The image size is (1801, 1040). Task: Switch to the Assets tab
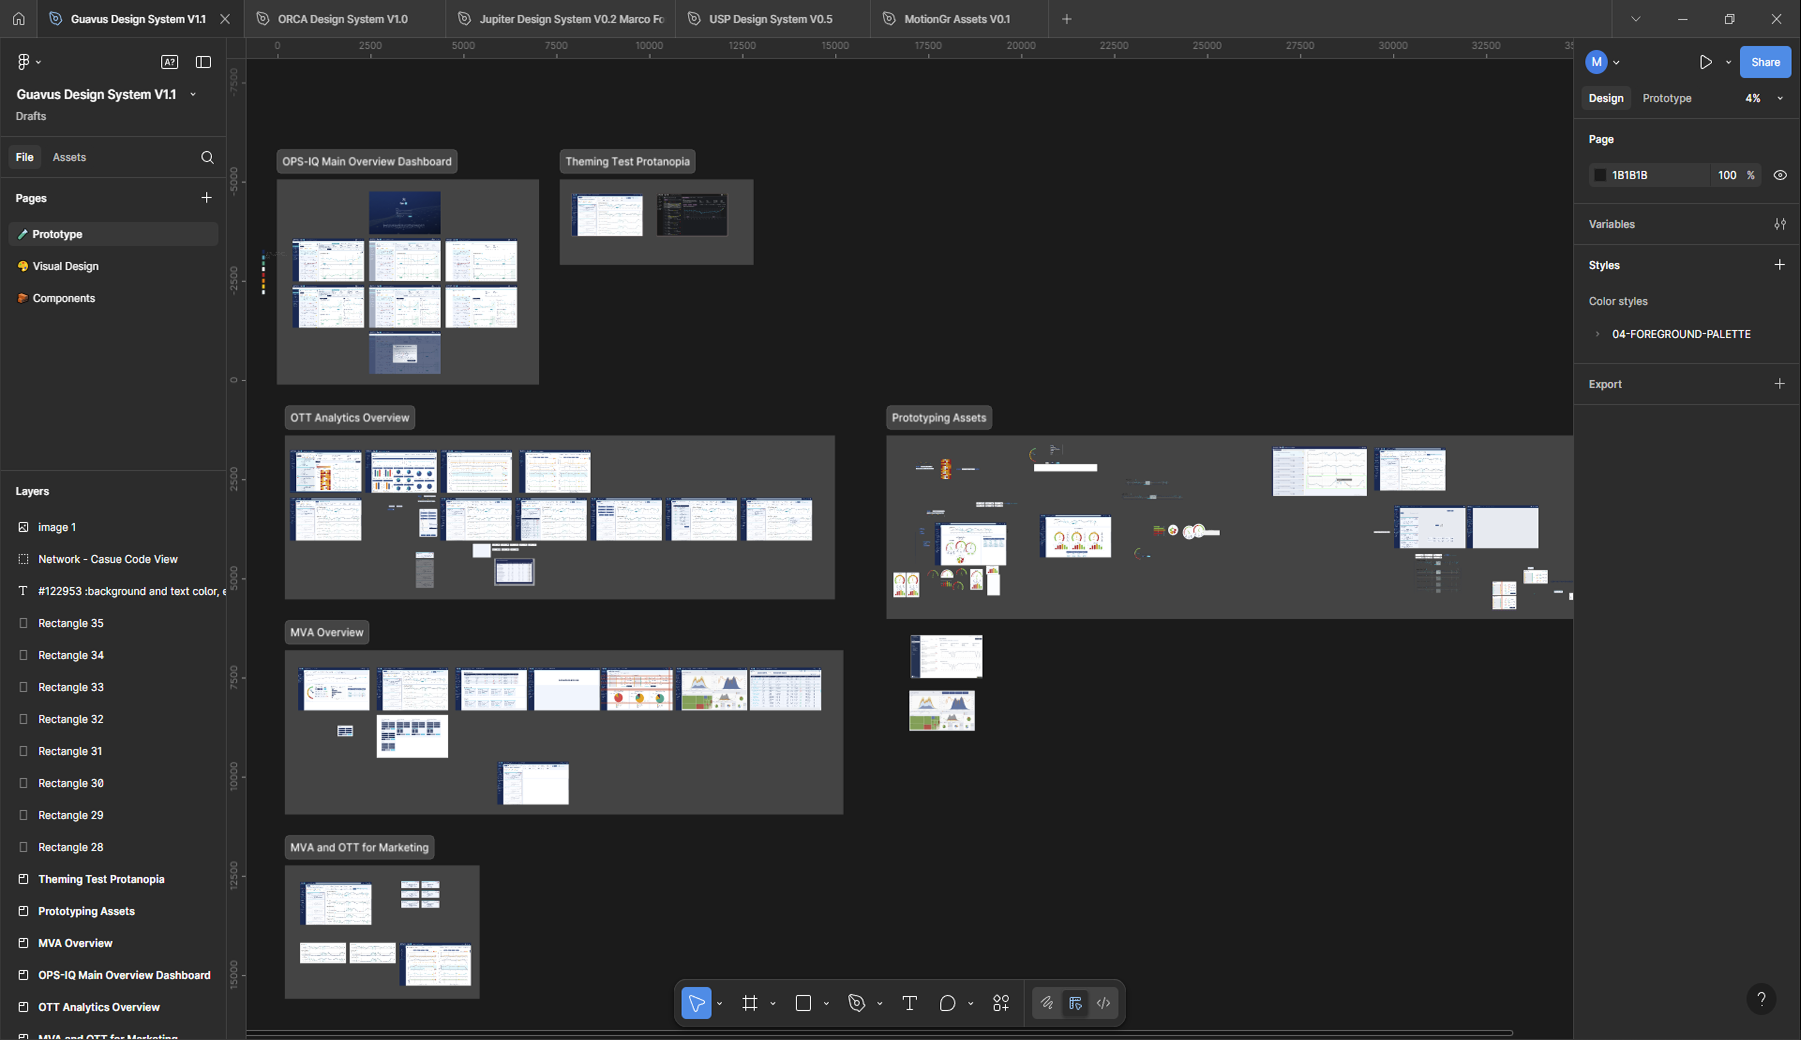69,157
